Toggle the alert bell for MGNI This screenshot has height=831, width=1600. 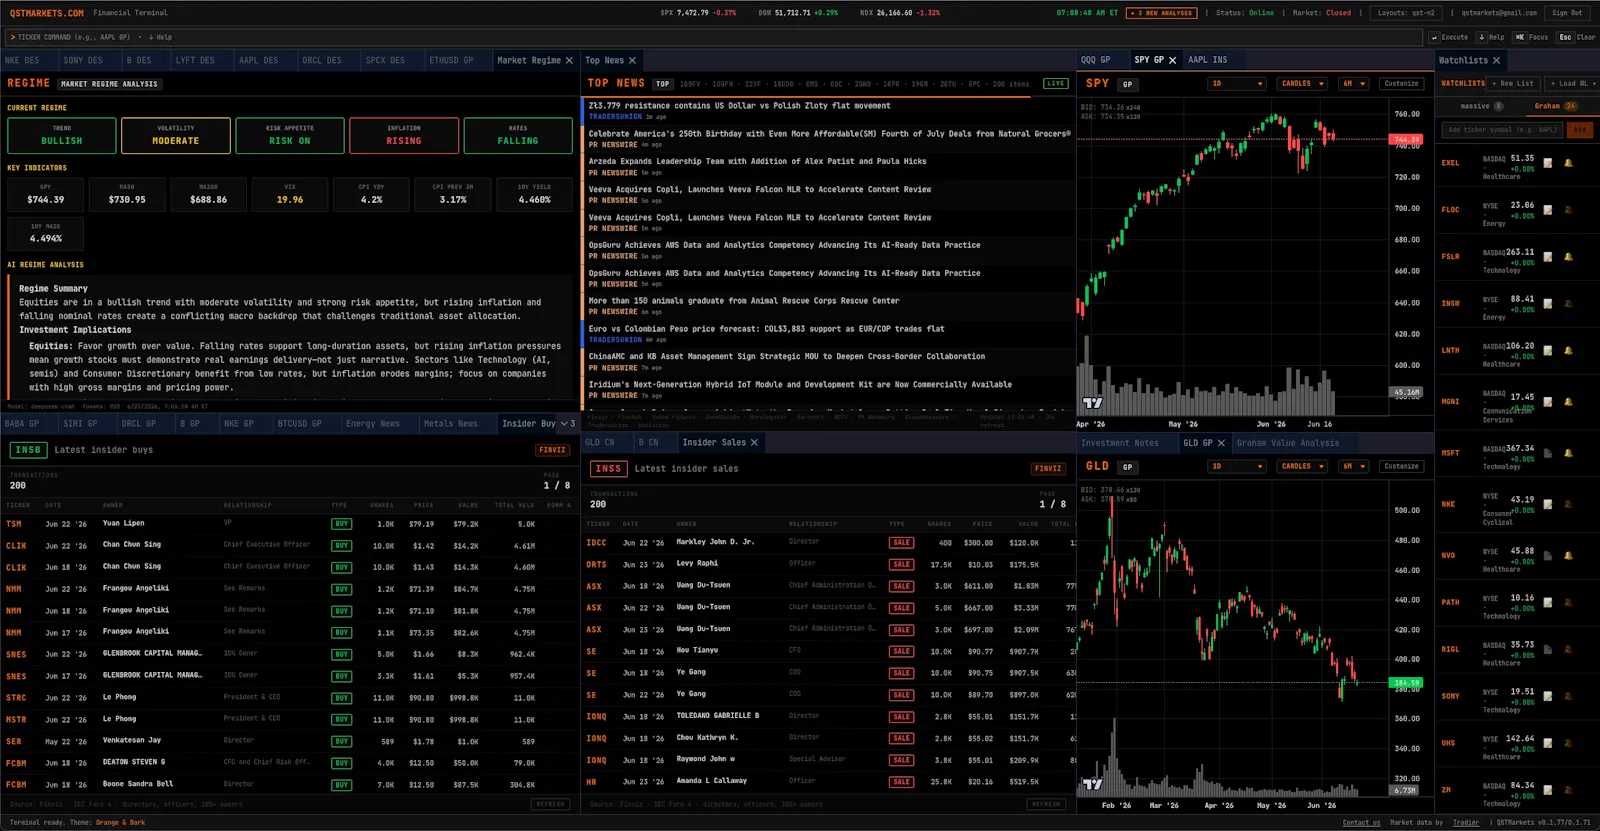pos(1568,402)
